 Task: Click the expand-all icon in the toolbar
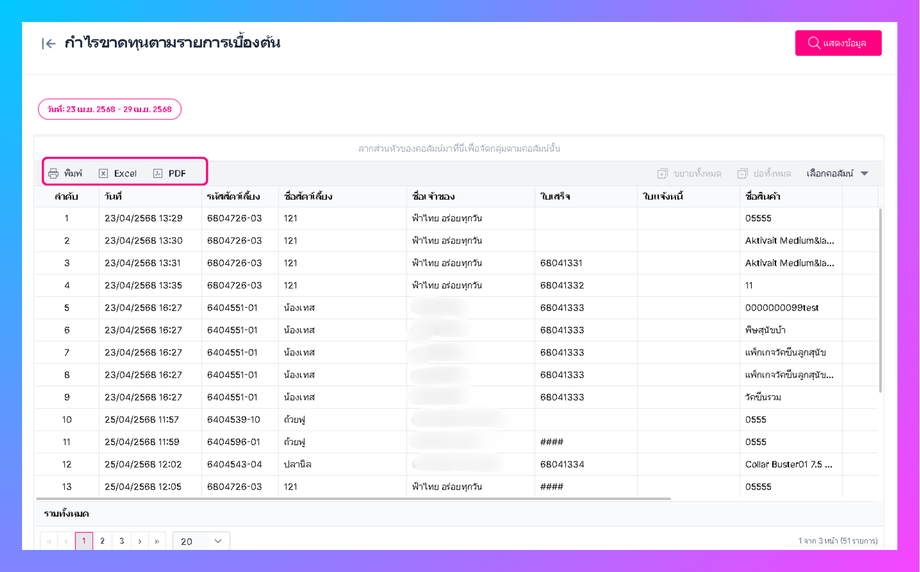(x=662, y=174)
